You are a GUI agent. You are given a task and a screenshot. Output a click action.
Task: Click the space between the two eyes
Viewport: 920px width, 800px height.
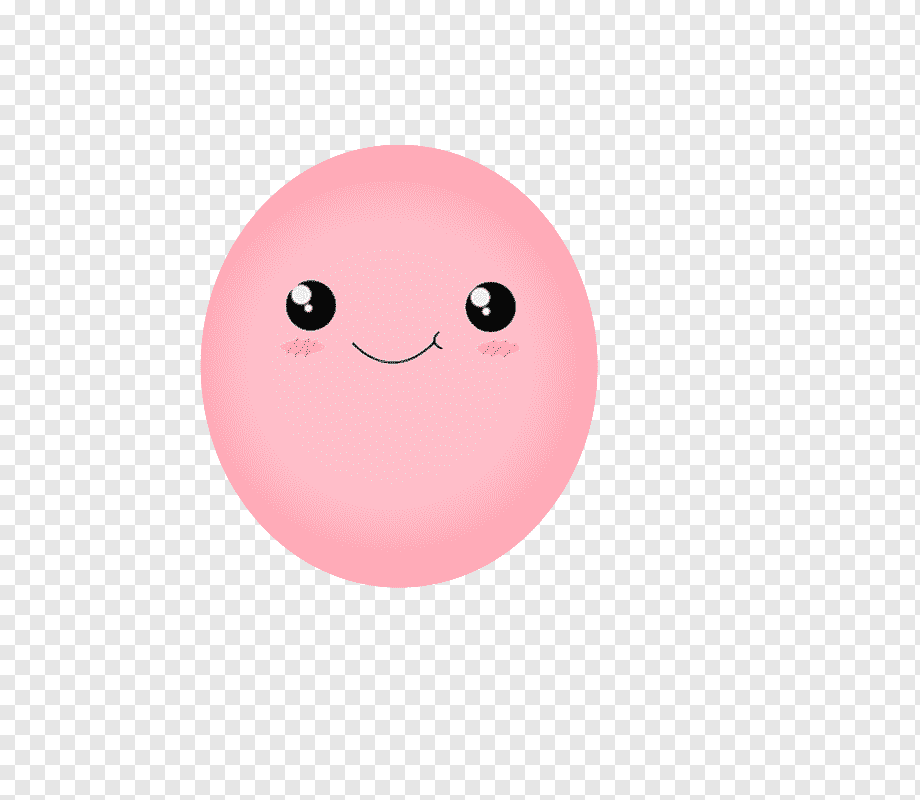[x=400, y=305]
